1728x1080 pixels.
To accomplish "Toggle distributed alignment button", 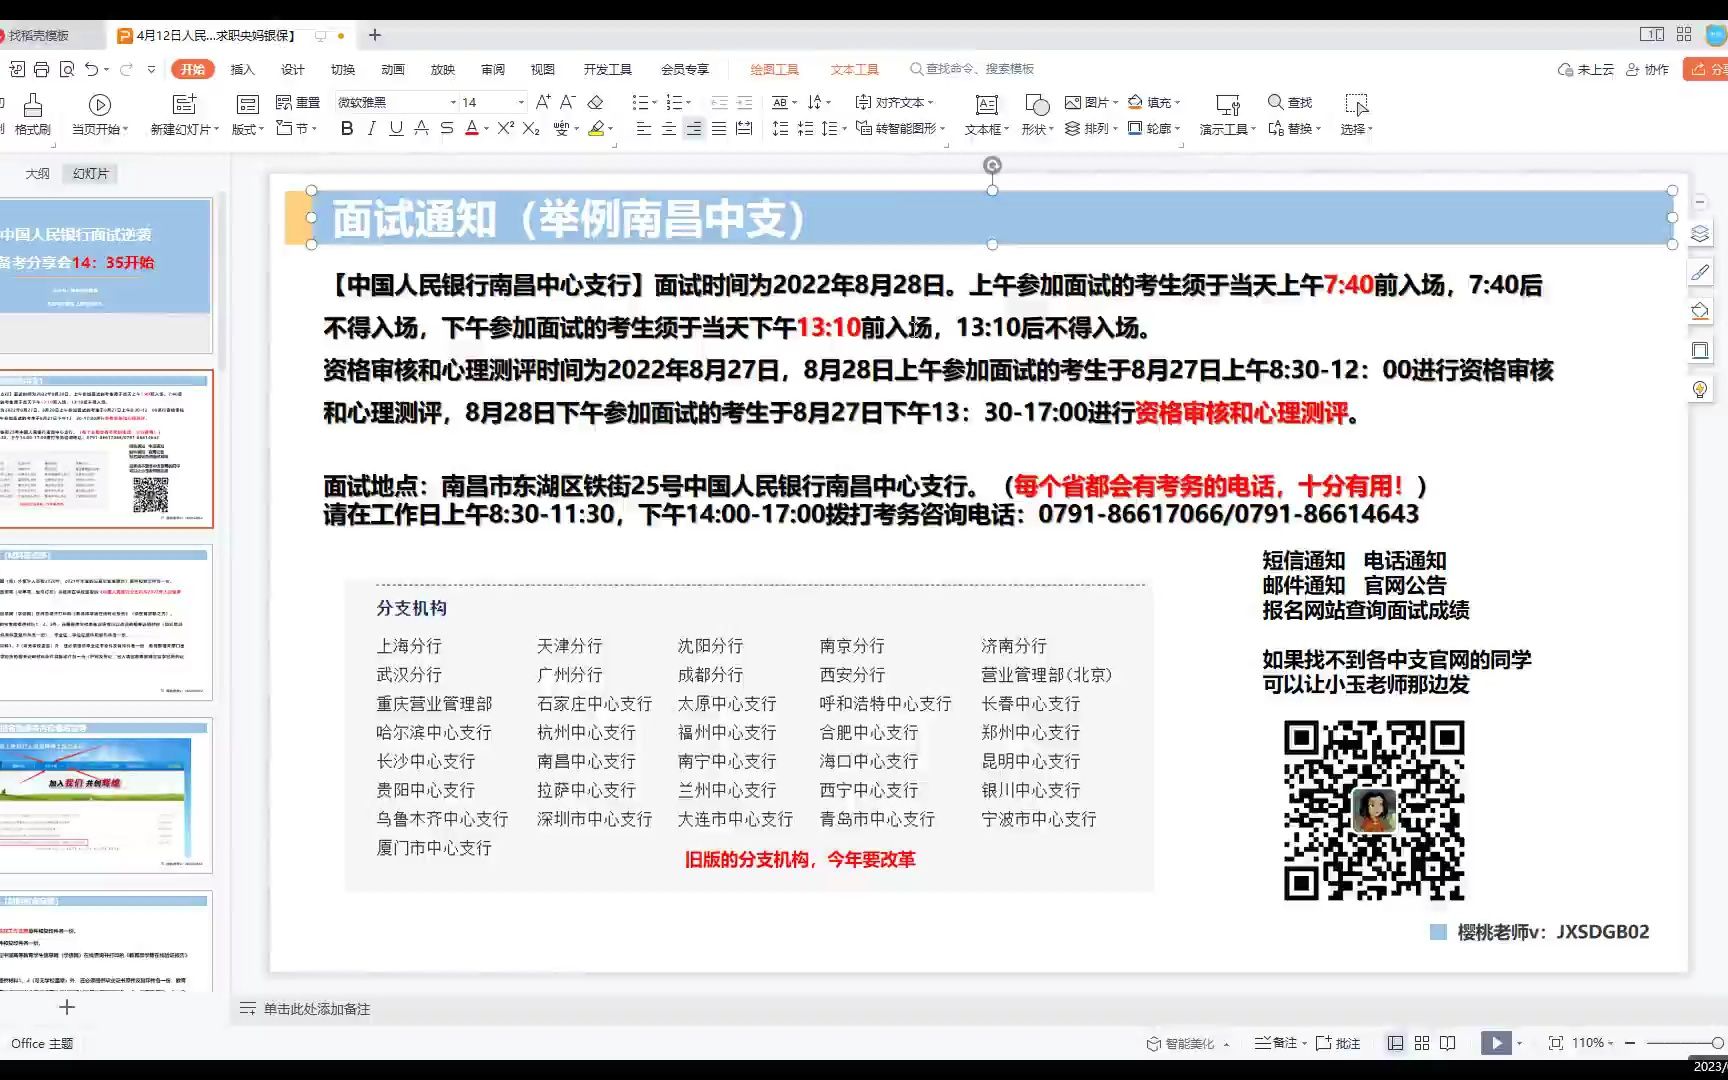I will 744,128.
